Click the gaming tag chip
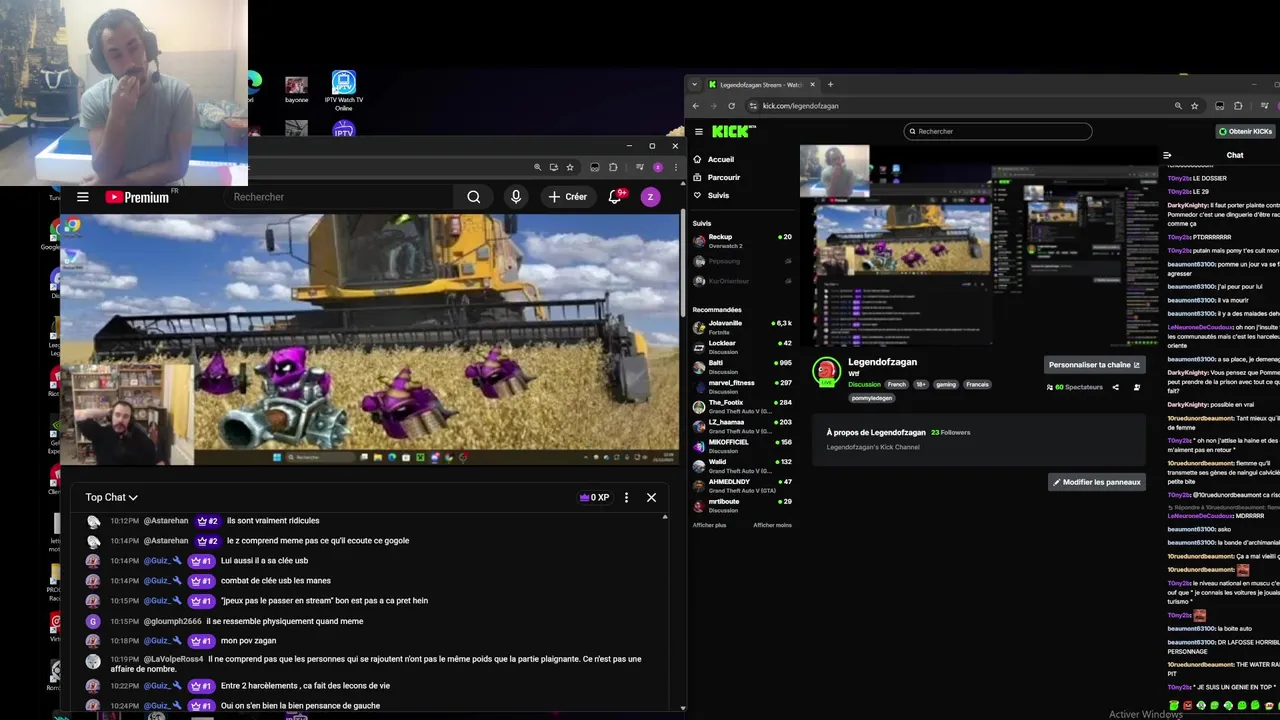 pos(946,384)
